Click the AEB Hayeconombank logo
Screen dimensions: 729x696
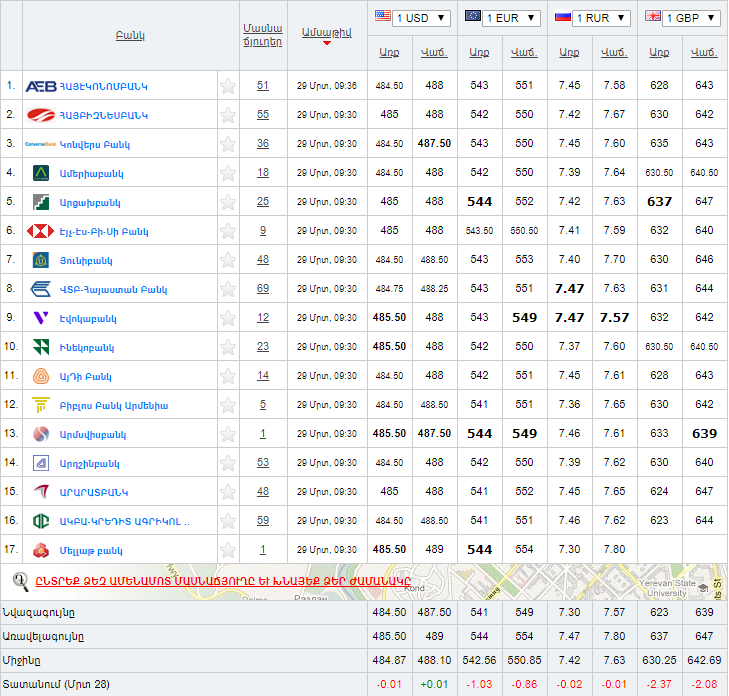tap(41, 86)
